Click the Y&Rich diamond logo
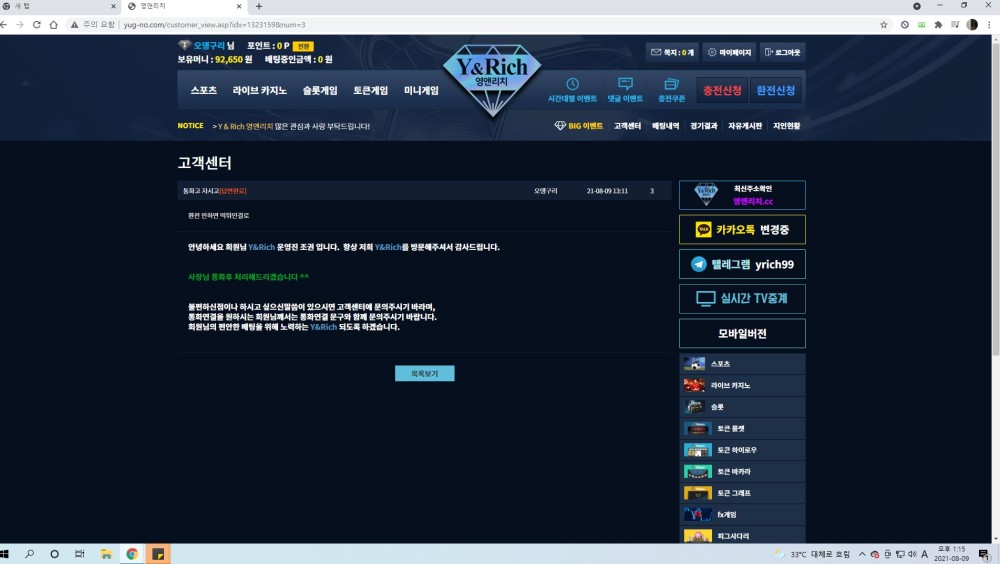 [x=492, y=79]
